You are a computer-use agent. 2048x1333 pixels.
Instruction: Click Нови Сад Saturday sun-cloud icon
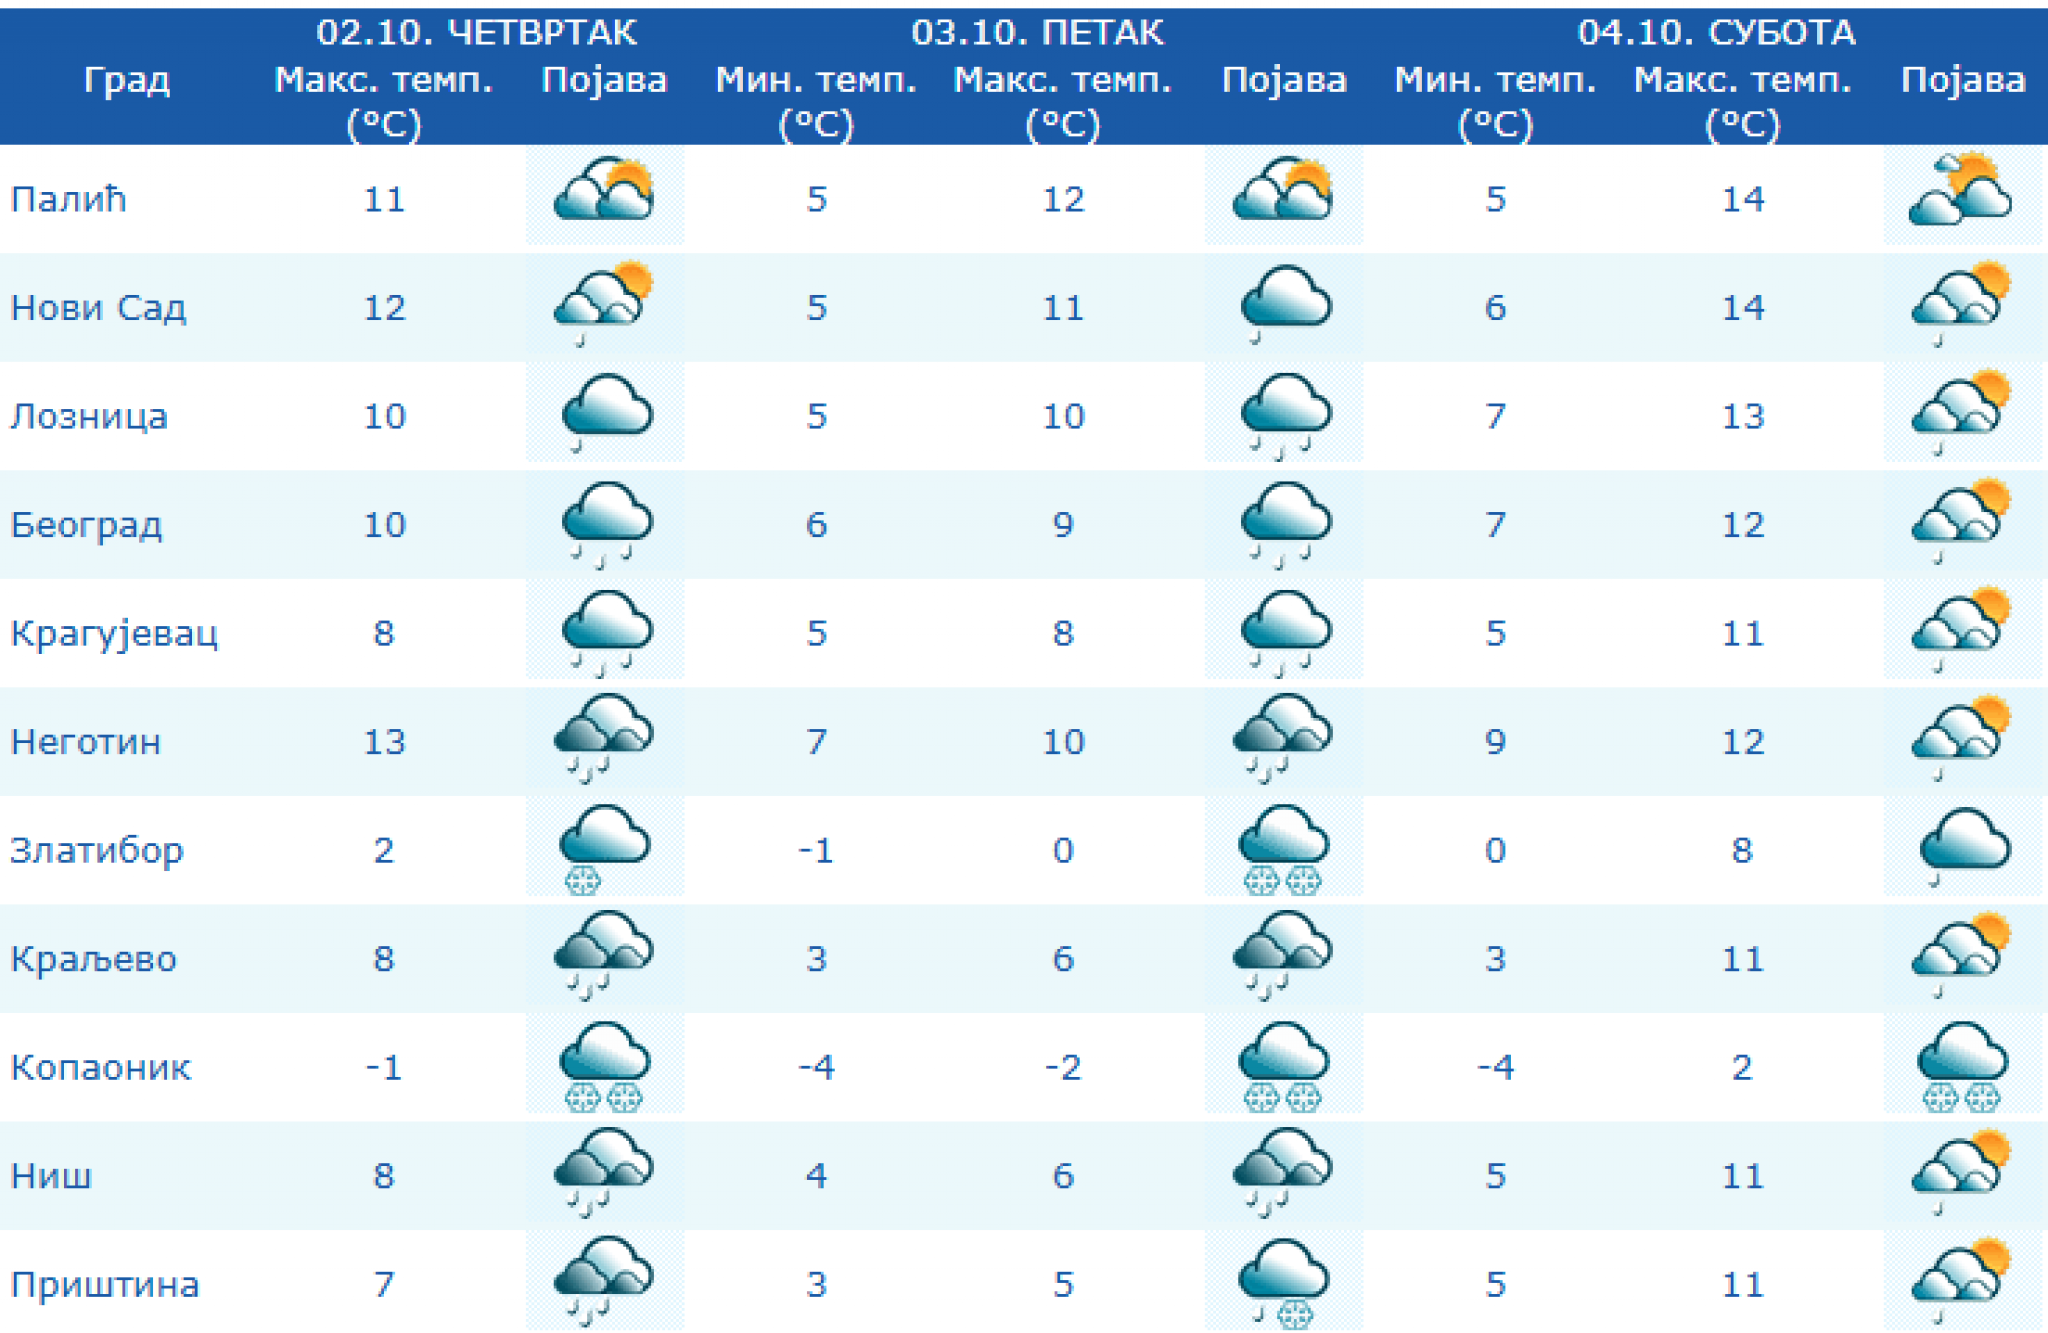coord(1961,302)
